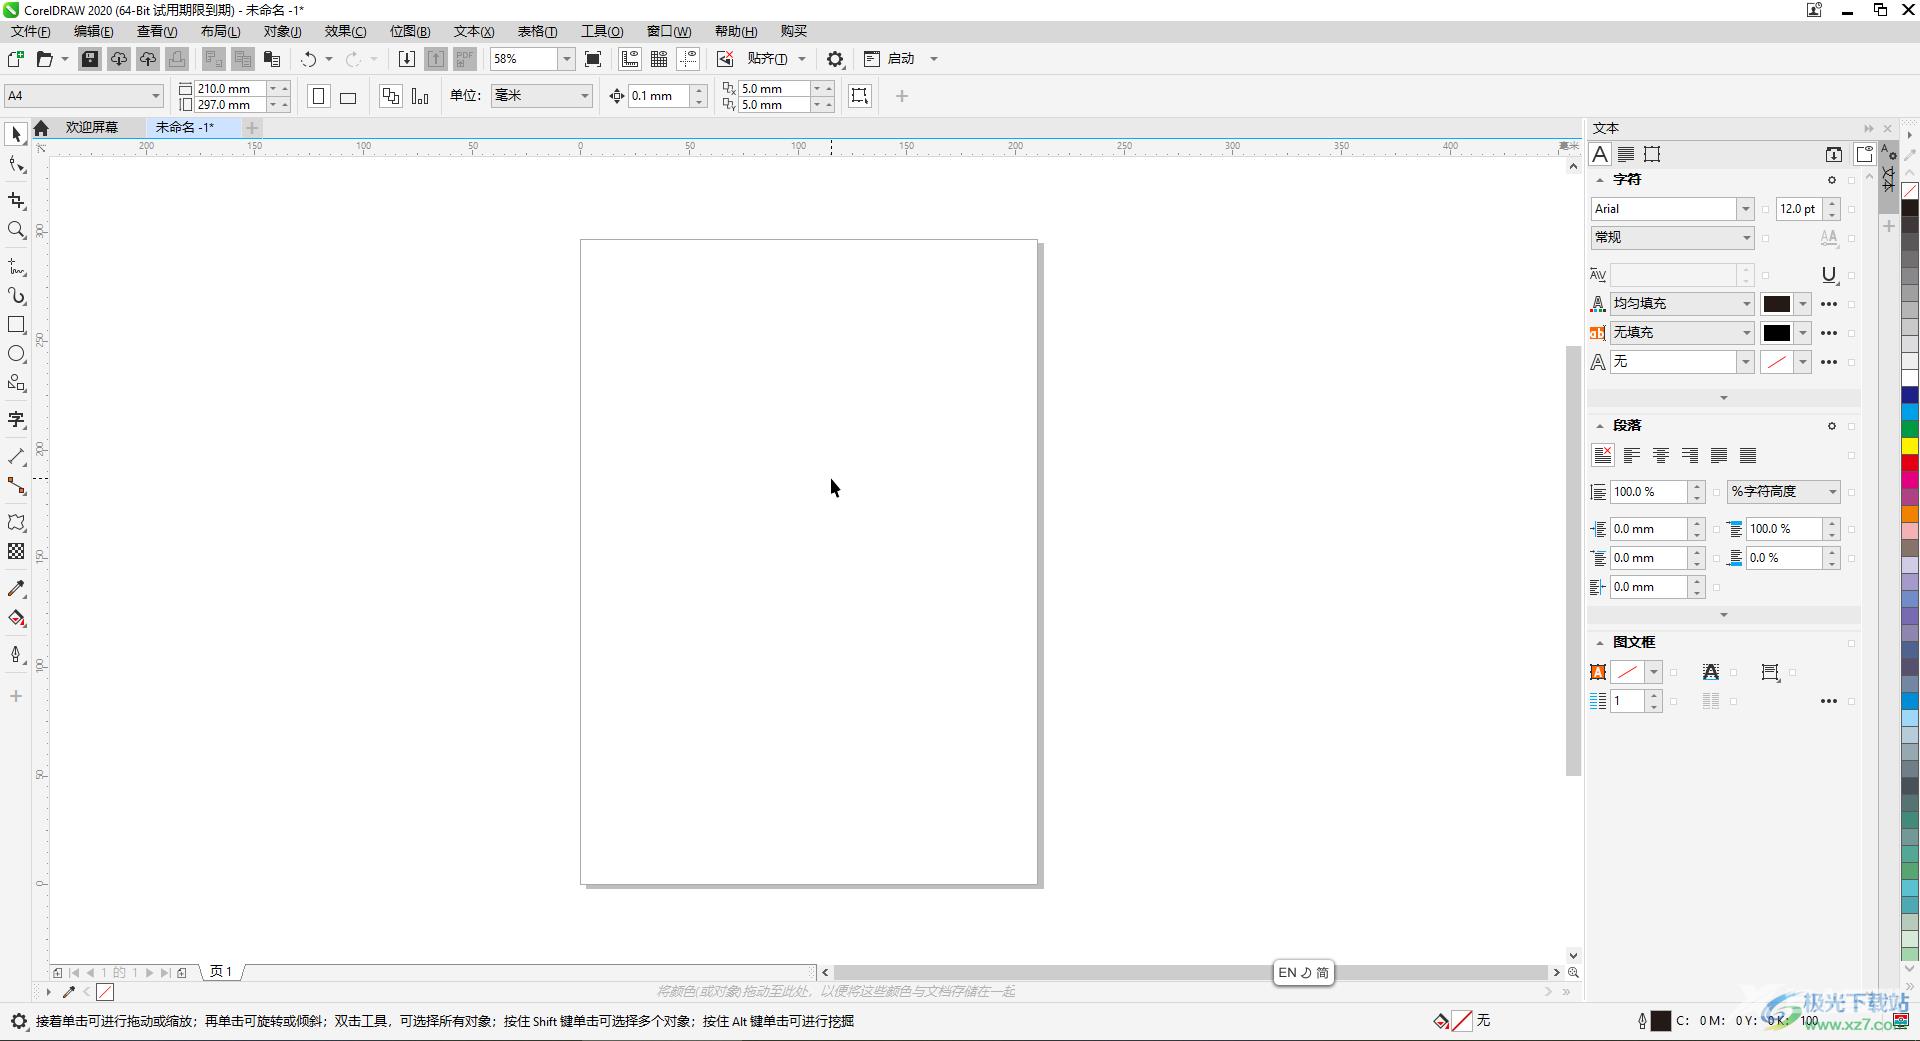Select the Zoom magnifier tool
This screenshot has height=1041, width=1920.
(x=16, y=230)
